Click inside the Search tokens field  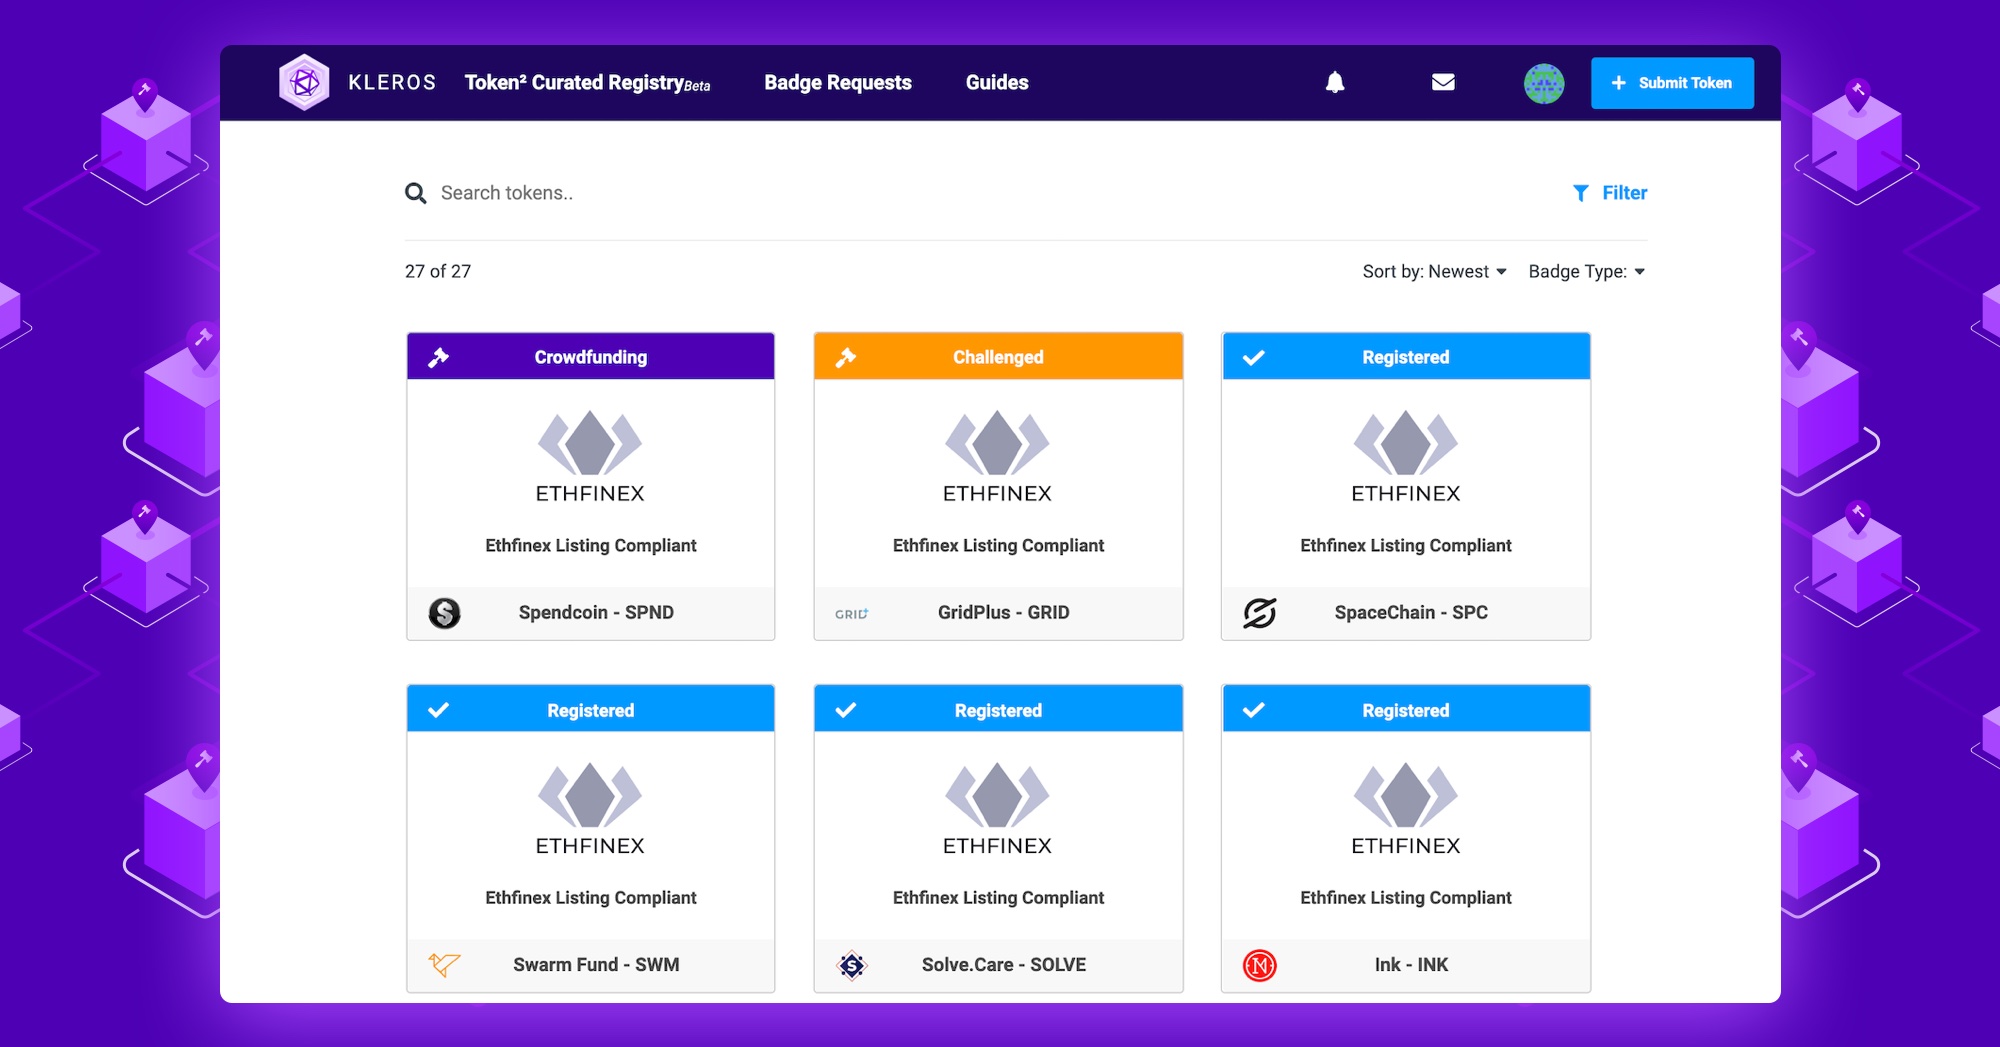click(x=600, y=193)
